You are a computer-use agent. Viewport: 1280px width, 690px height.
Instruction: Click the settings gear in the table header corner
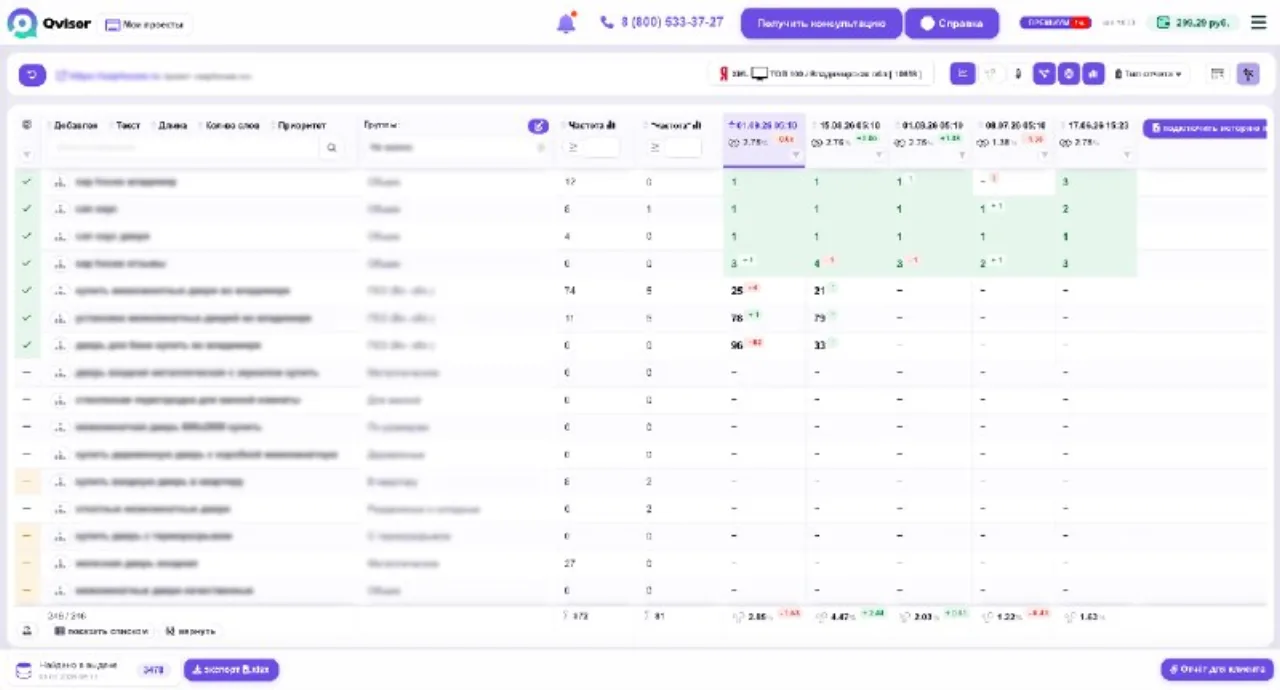(27, 125)
